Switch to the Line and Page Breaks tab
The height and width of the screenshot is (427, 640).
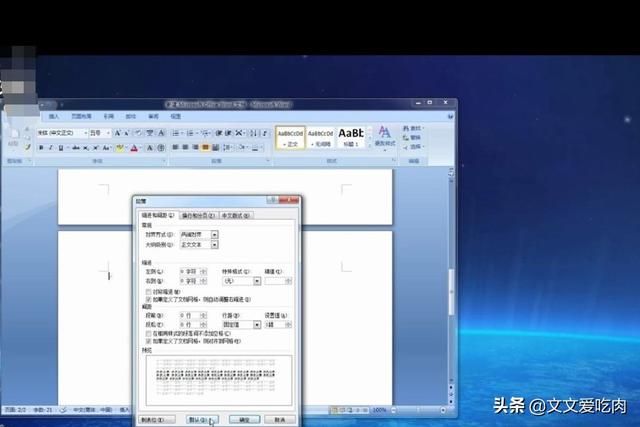click(198, 215)
